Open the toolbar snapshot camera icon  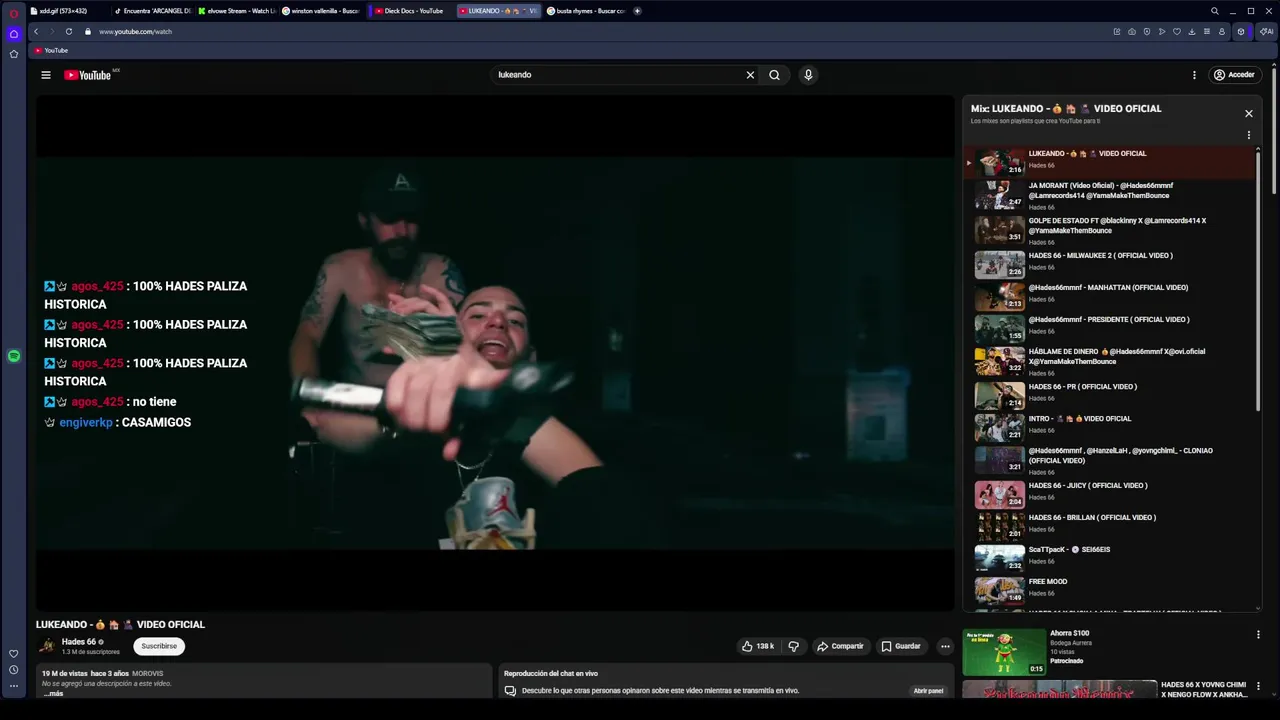pyautogui.click(x=1131, y=32)
